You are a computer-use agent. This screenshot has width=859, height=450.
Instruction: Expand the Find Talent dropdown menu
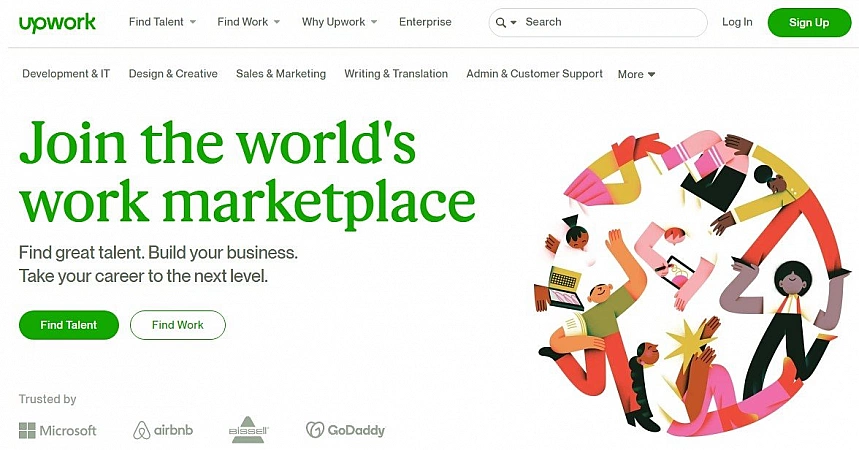click(x=162, y=22)
